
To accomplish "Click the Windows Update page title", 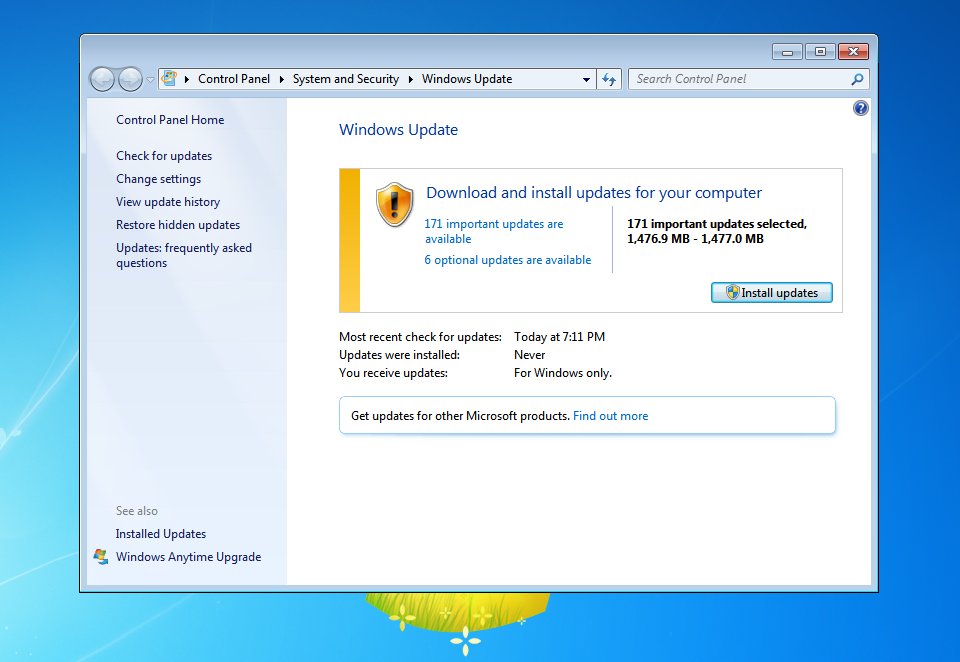I will tap(399, 130).
